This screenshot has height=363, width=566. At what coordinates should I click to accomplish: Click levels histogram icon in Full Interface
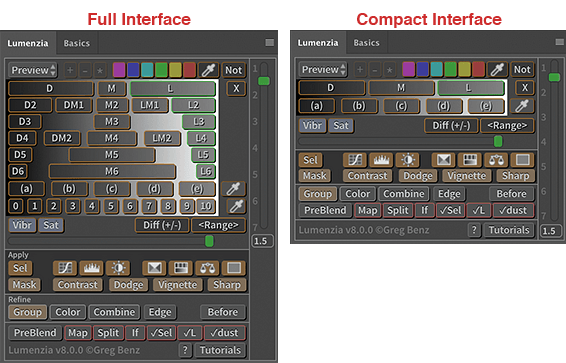click(92, 268)
